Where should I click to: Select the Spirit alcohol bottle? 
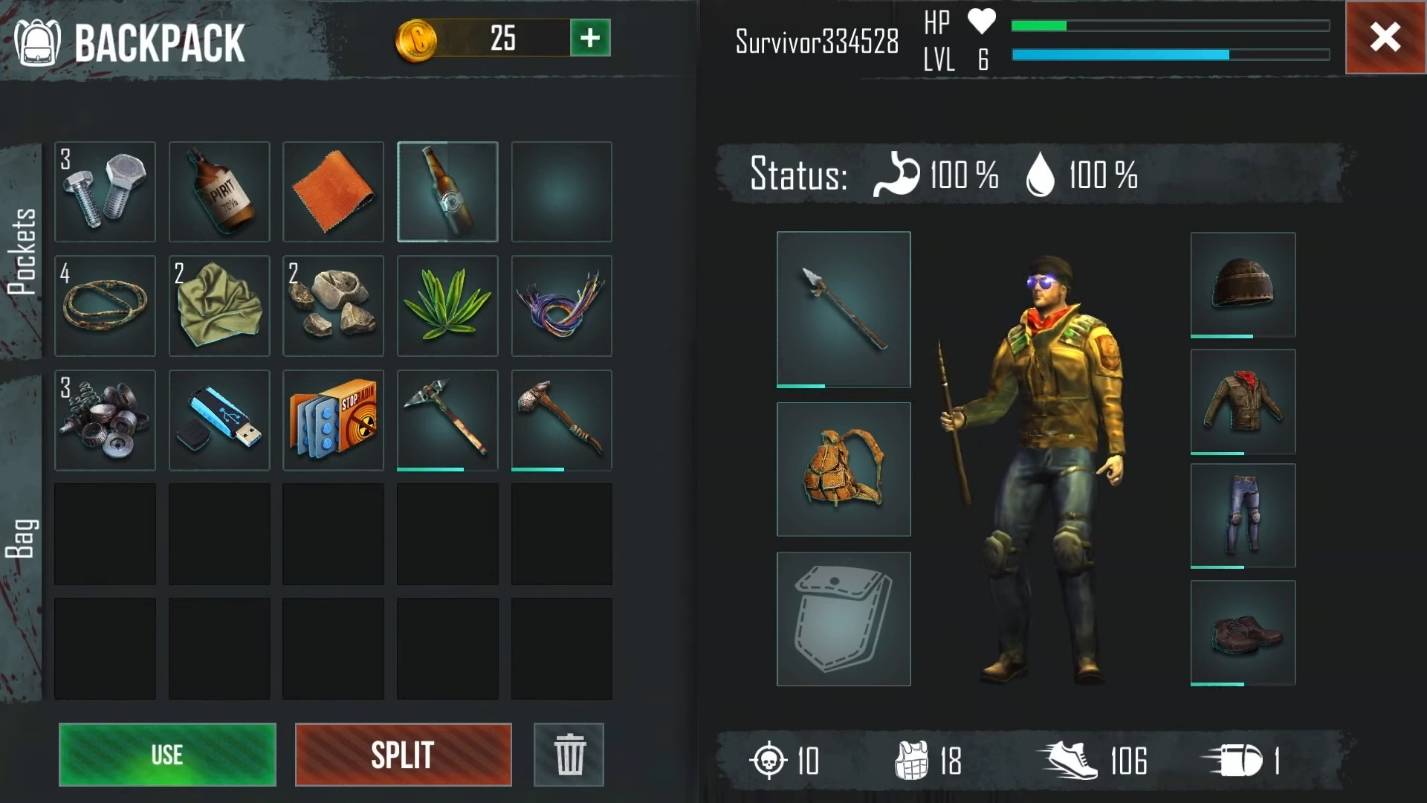click(x=219, y=192)
